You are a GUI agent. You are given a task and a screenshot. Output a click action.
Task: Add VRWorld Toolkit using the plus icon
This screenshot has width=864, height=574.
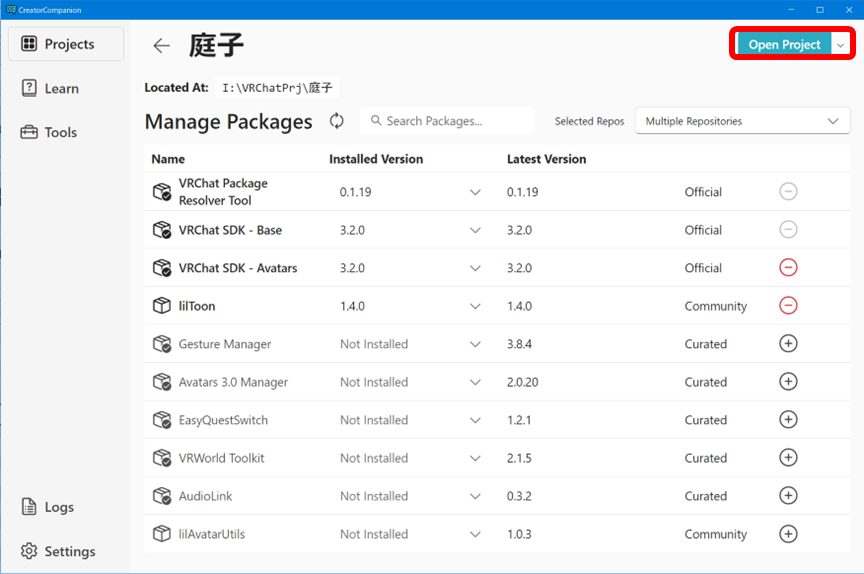(x=788, y=458)
